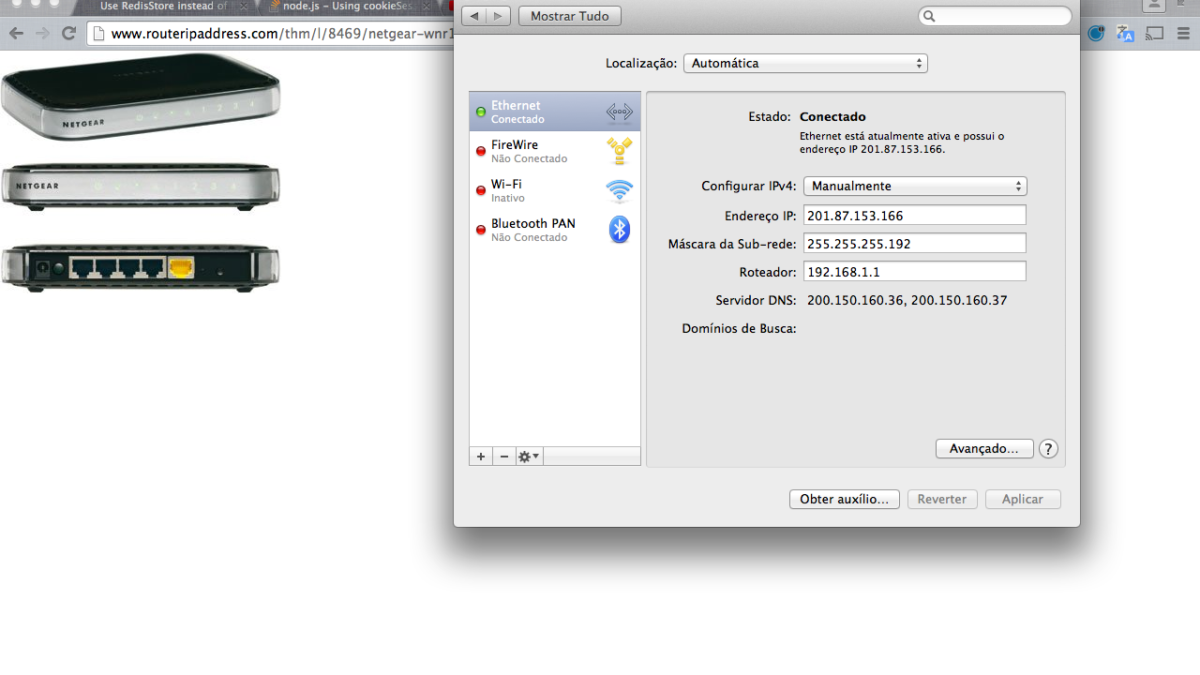This screenshot has height=675, width=1200.
Task: Click the Wi-Fi signal icon
Action: [x=620, y=191]
